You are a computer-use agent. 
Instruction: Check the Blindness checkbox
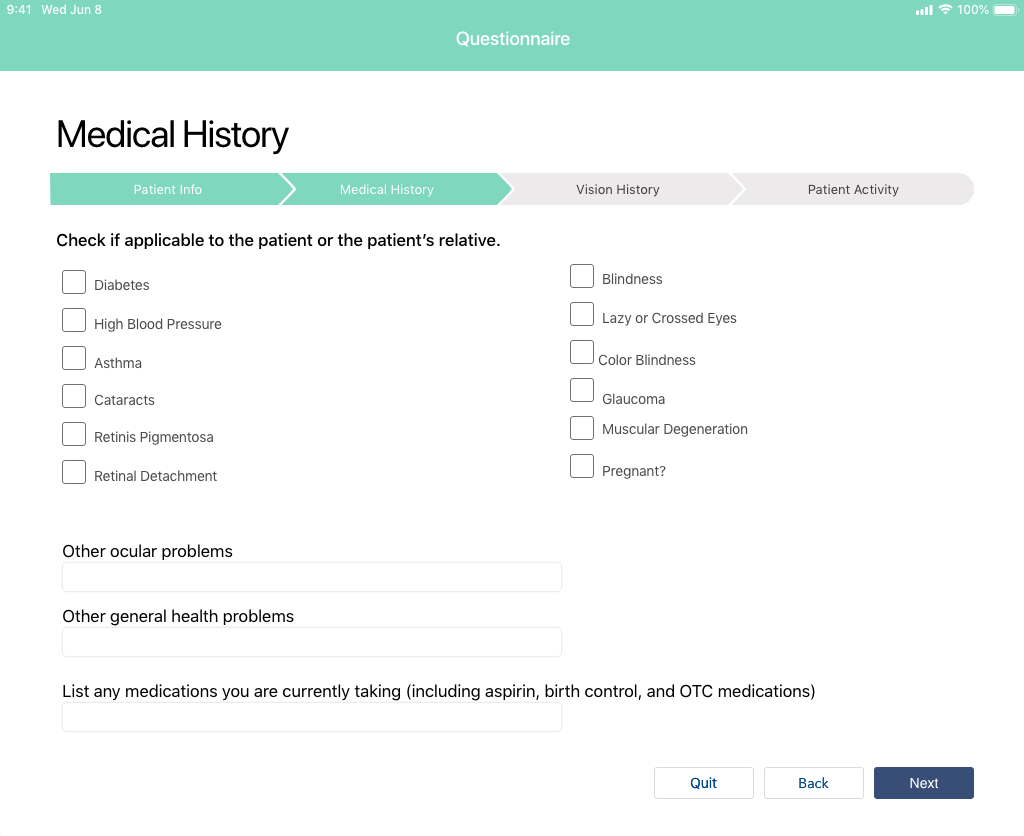[x=582, y=276]
